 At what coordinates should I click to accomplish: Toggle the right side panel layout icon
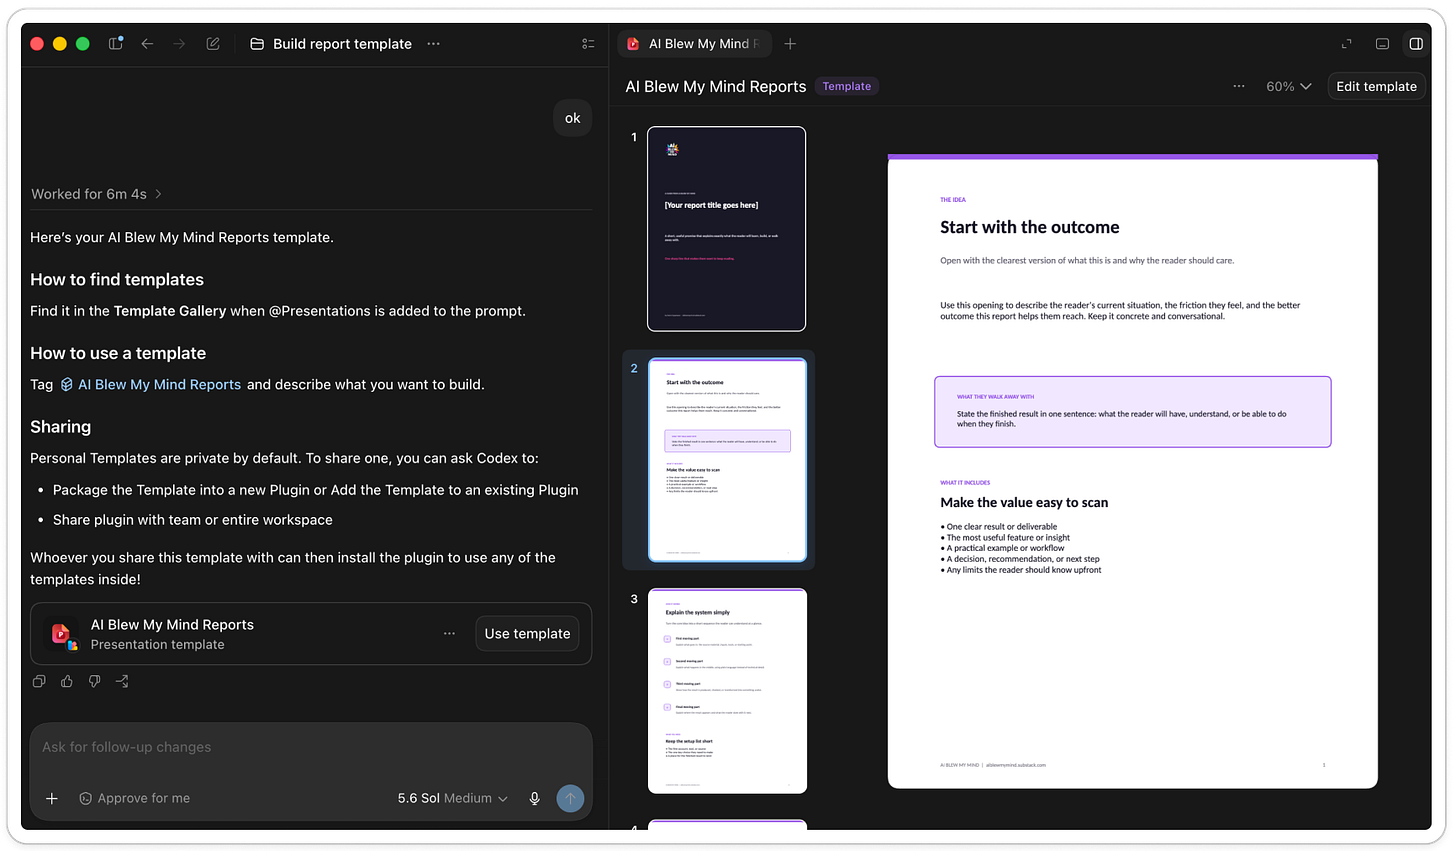pos(1416,44)
